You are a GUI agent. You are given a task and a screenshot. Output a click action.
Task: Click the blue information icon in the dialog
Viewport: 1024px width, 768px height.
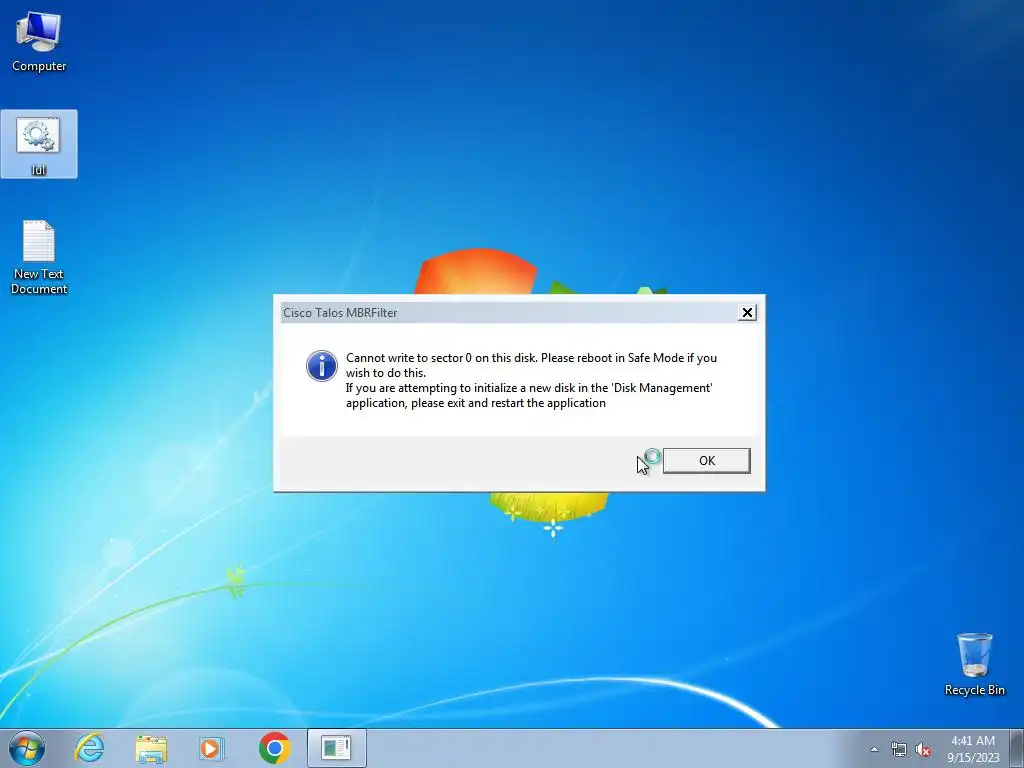322,366
